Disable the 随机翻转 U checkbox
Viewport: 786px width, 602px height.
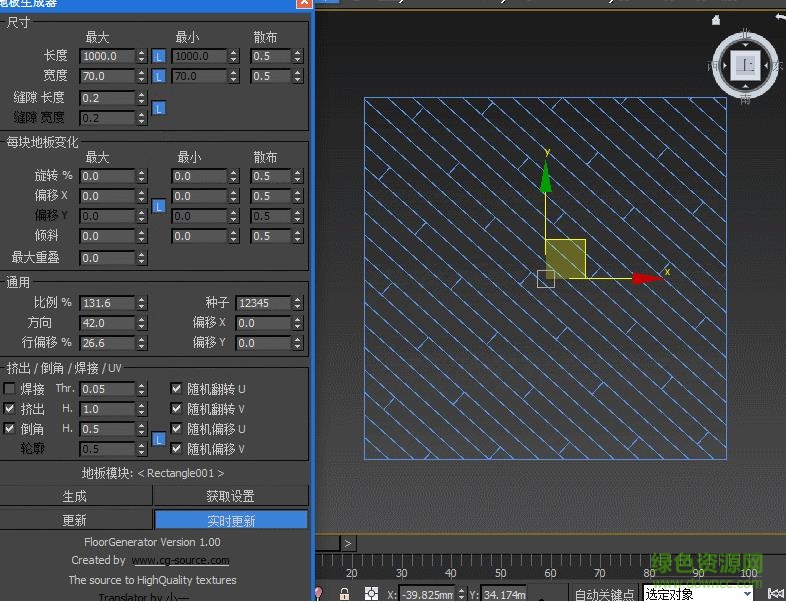177,389
